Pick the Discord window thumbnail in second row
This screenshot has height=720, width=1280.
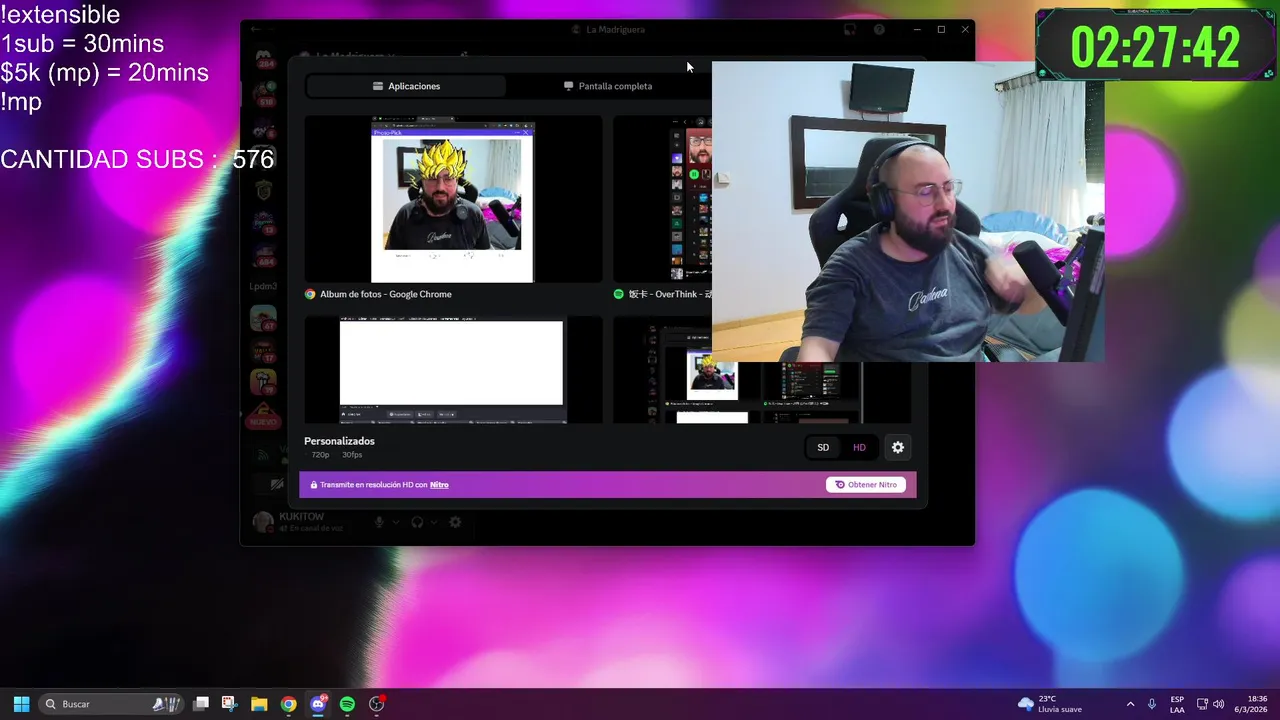762,392
